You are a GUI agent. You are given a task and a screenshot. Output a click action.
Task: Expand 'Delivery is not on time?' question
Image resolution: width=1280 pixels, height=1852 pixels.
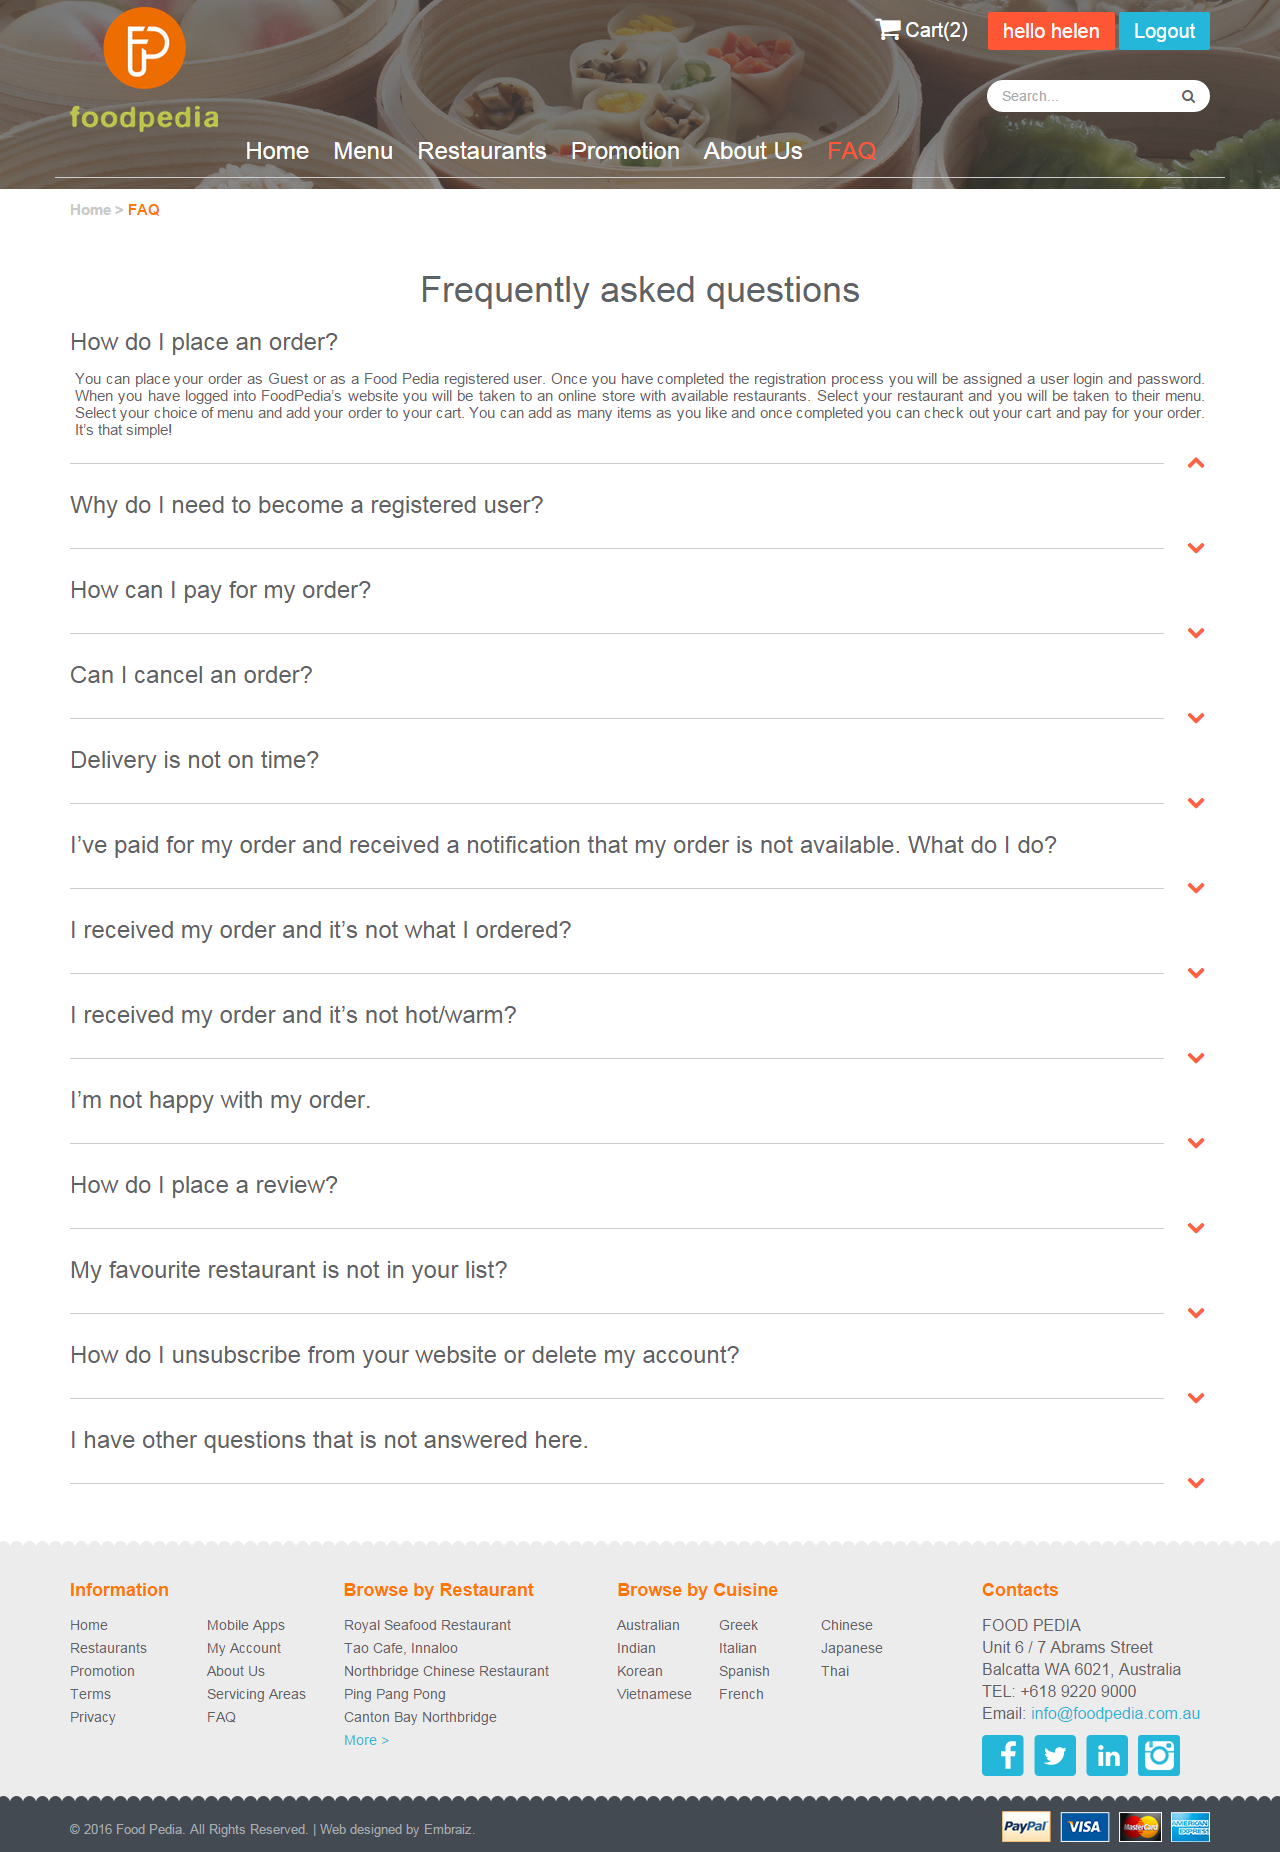pyautogui.click(x=1195, y=803)
